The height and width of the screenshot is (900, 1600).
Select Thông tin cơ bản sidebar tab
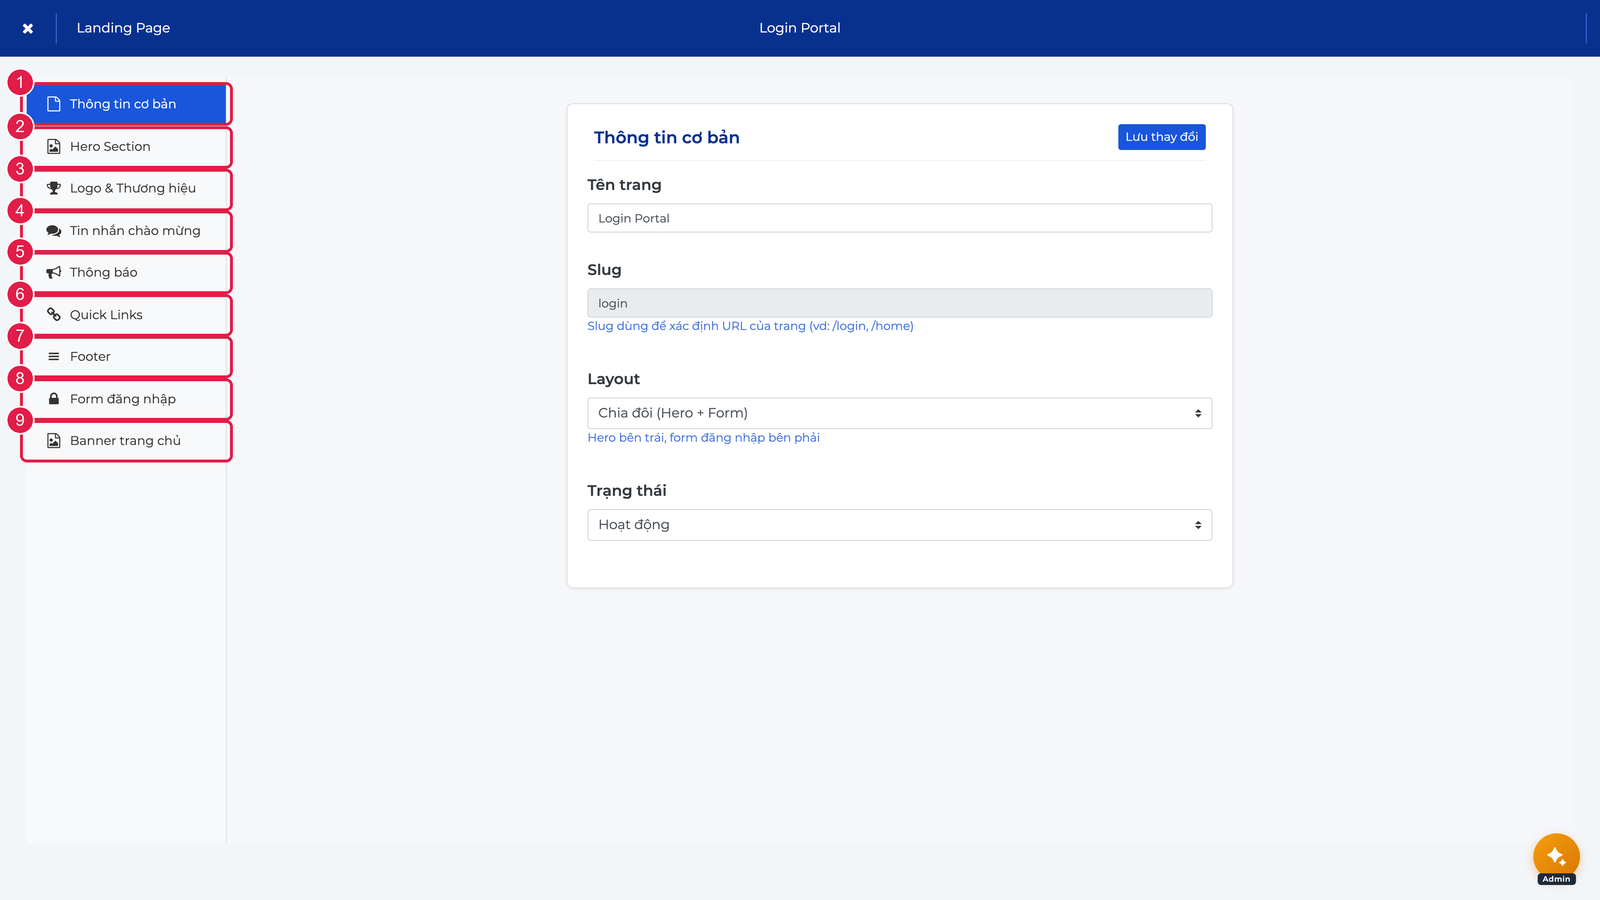[x=126, y=104]
